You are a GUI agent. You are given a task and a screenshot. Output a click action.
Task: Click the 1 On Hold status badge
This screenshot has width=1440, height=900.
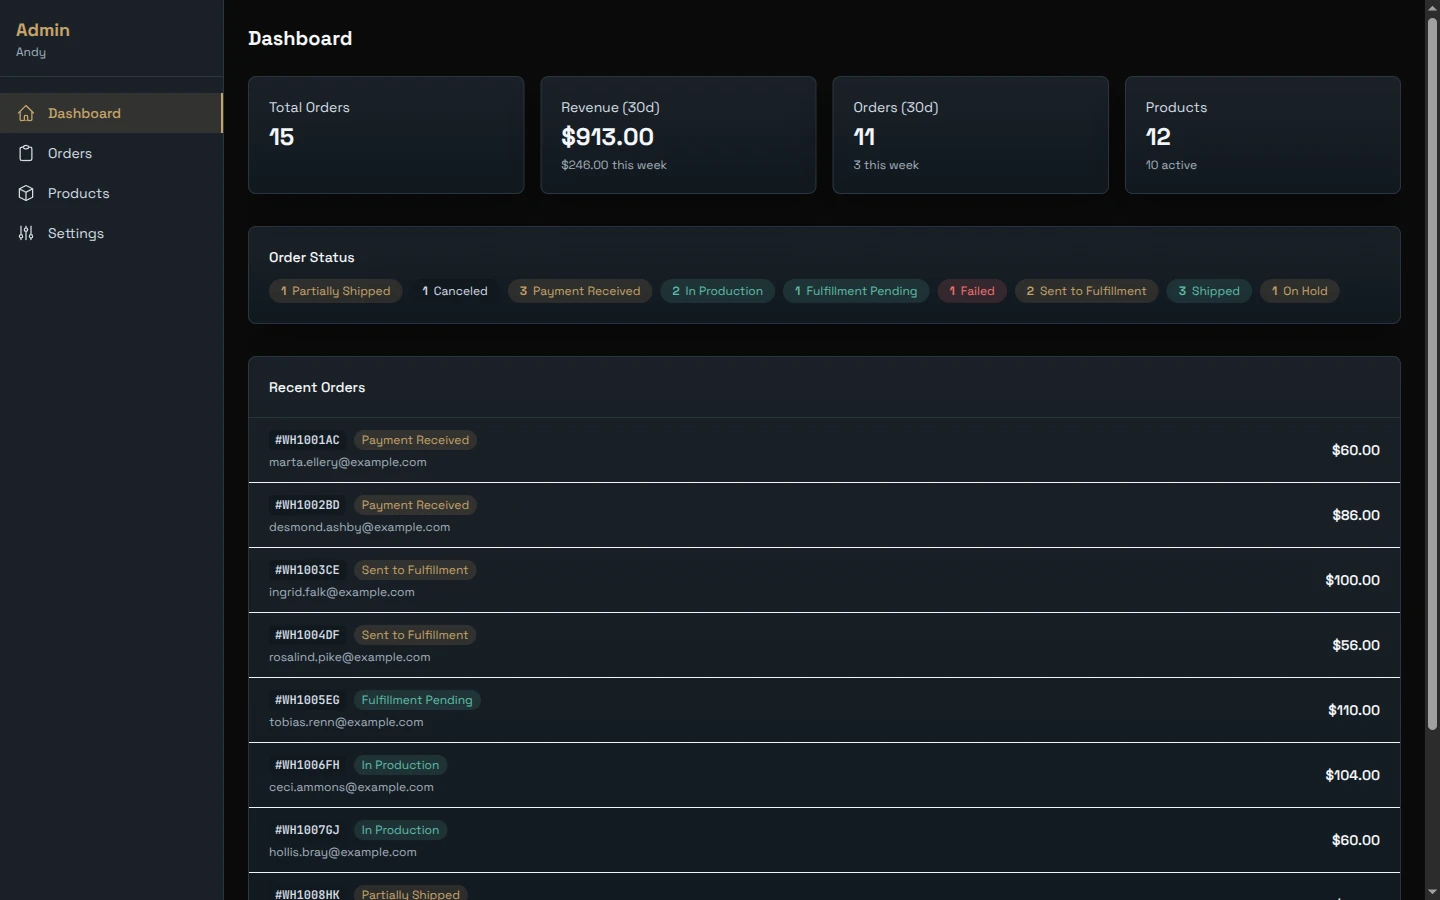coord(1300,291)
